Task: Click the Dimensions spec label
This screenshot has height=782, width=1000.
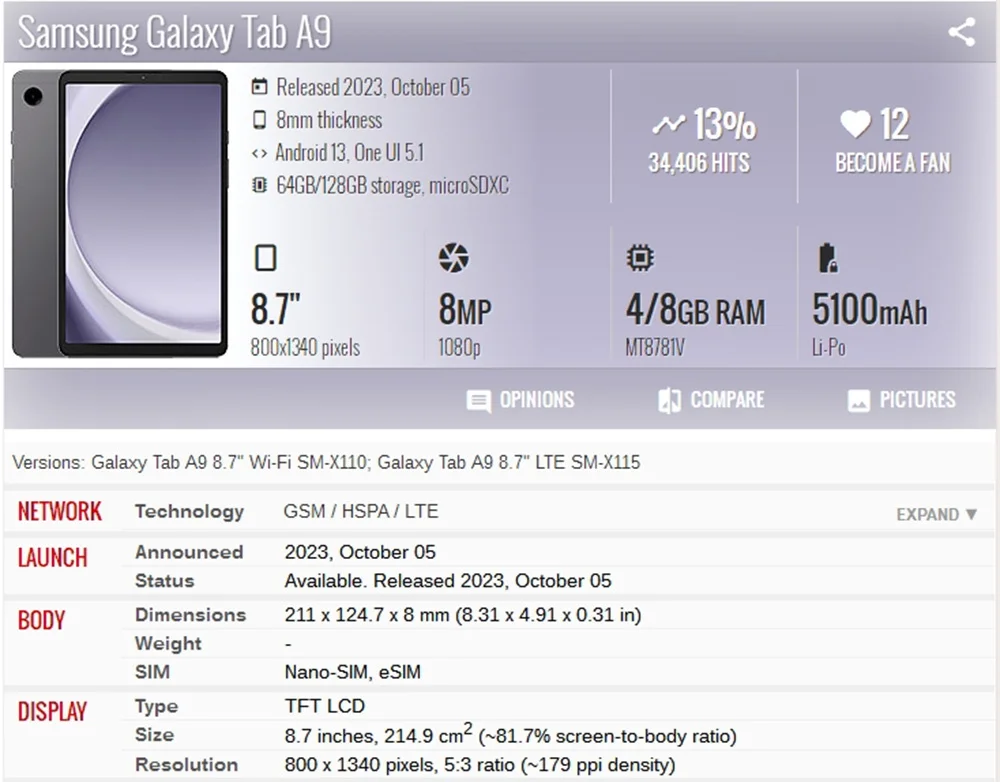Action: point(191,614)
